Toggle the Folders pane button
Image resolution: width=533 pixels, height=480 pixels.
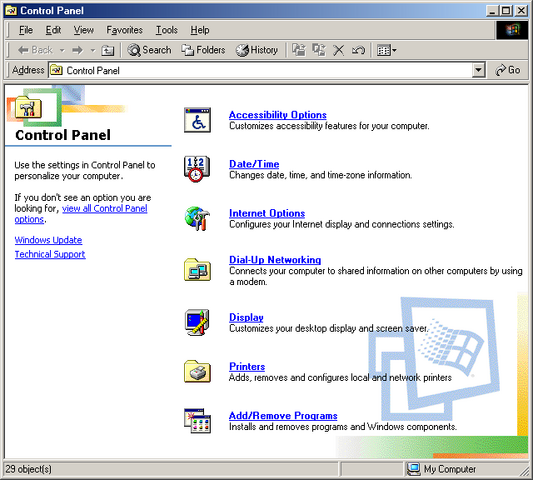203,50
